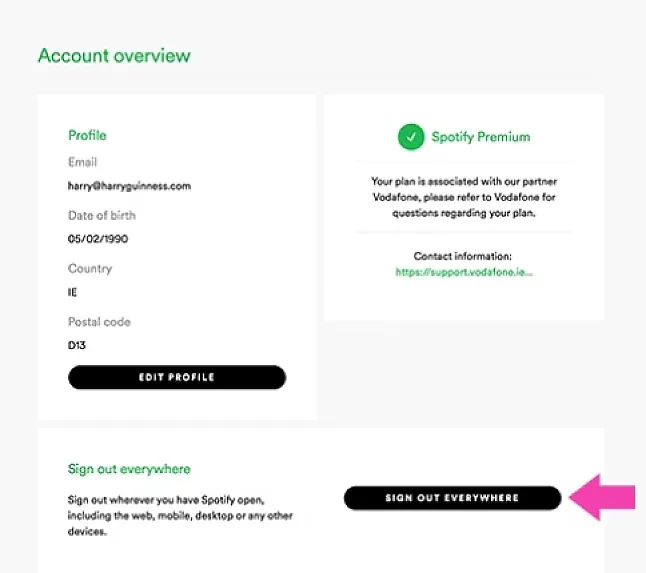646x573 pixels.
Task: Click the Country field label
Action: [x=90, y=269]
